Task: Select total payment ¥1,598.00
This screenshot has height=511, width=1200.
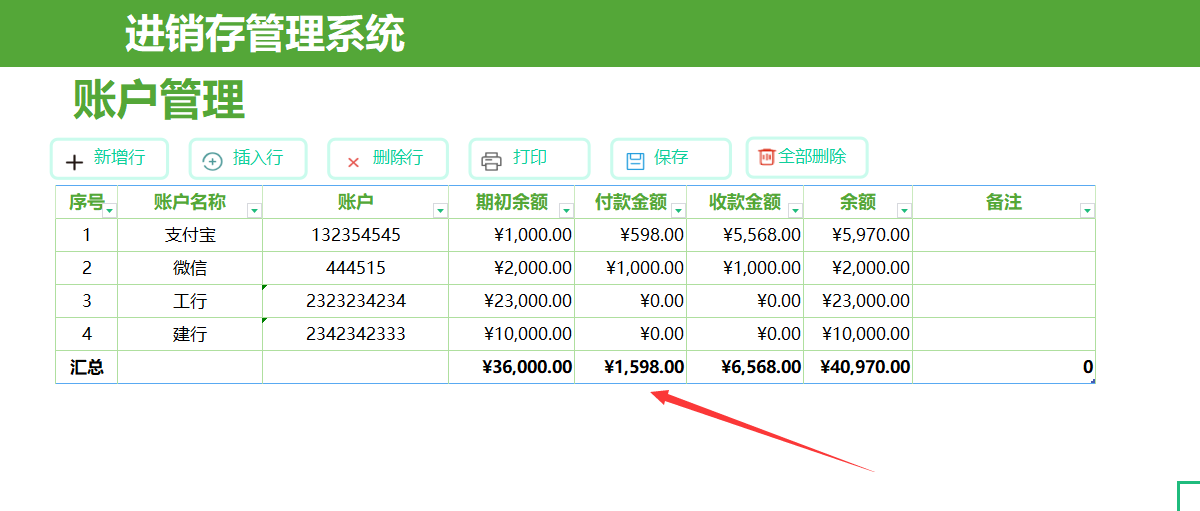Action: pos(631,367)
